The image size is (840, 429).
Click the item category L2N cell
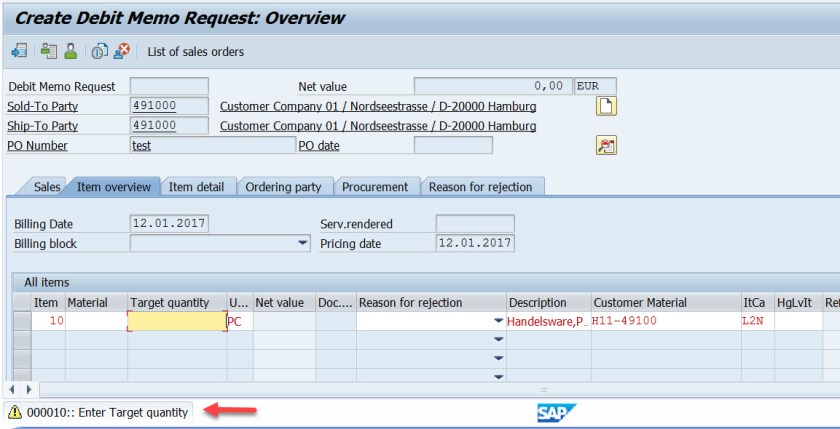[757, 321]
